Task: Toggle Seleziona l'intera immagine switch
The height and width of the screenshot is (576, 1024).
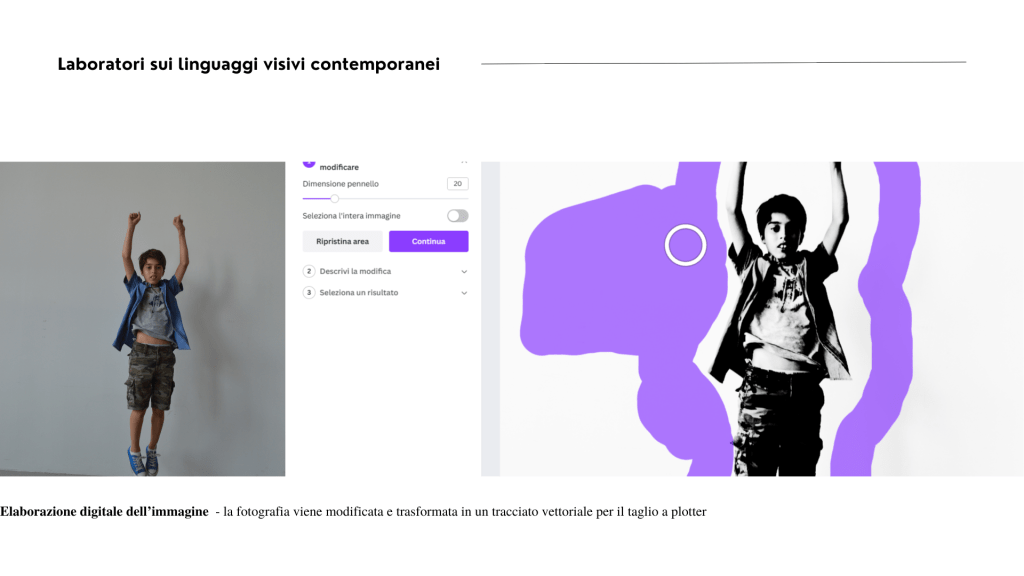Action: (x=458, y=216)
